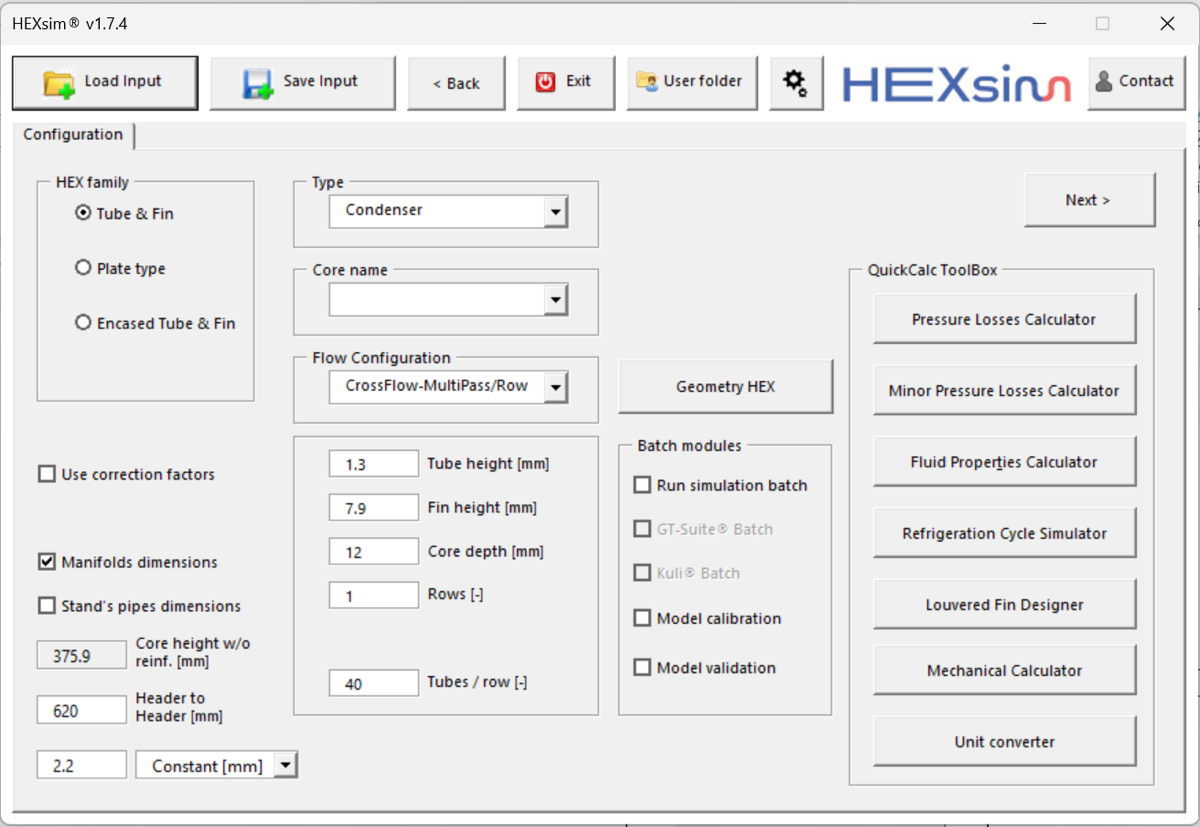Check Stand's pipes dimensions checkbox
The height and width of the screenshot is (827, 1200).
[x=47, y=606]
